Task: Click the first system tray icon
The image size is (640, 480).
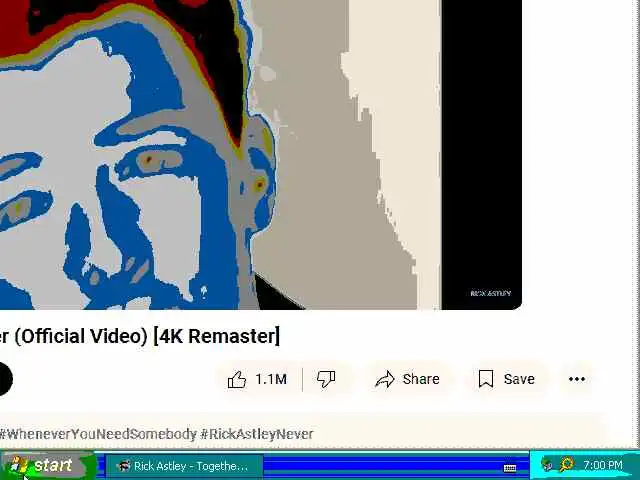Action: click(547, 464)
